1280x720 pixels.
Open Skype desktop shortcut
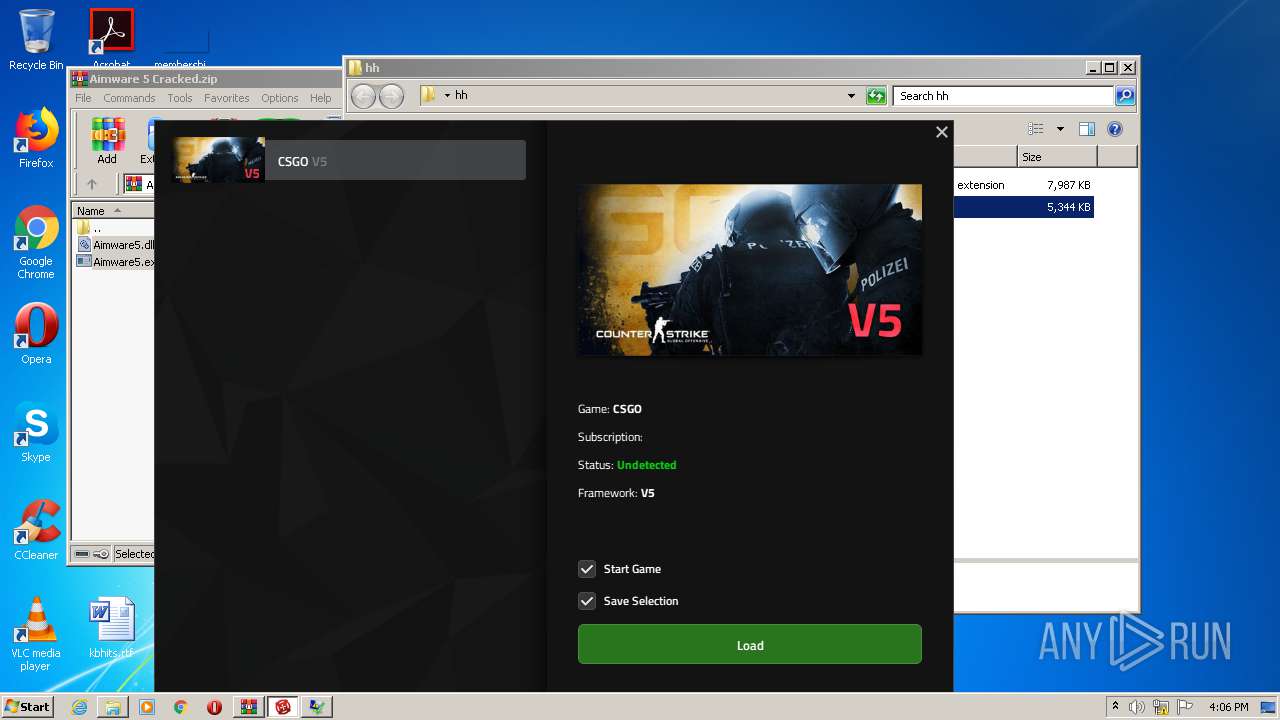tap(36, 432)
